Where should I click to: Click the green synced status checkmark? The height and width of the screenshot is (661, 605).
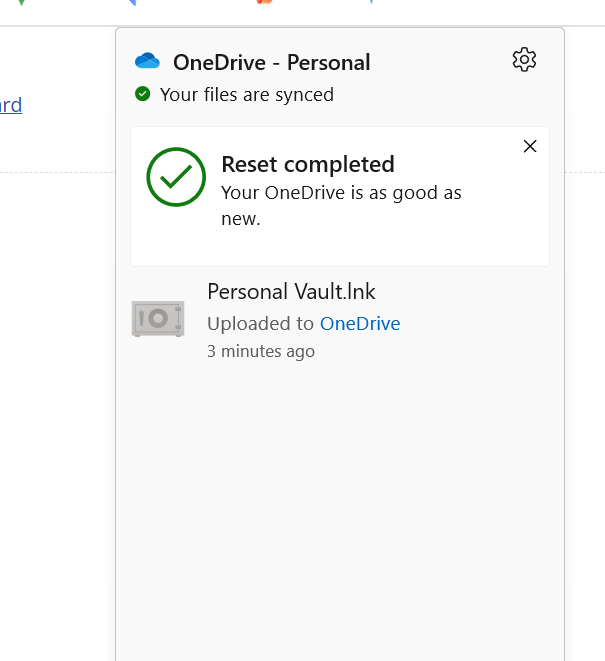pyautogui.click(x=143, y=94)
